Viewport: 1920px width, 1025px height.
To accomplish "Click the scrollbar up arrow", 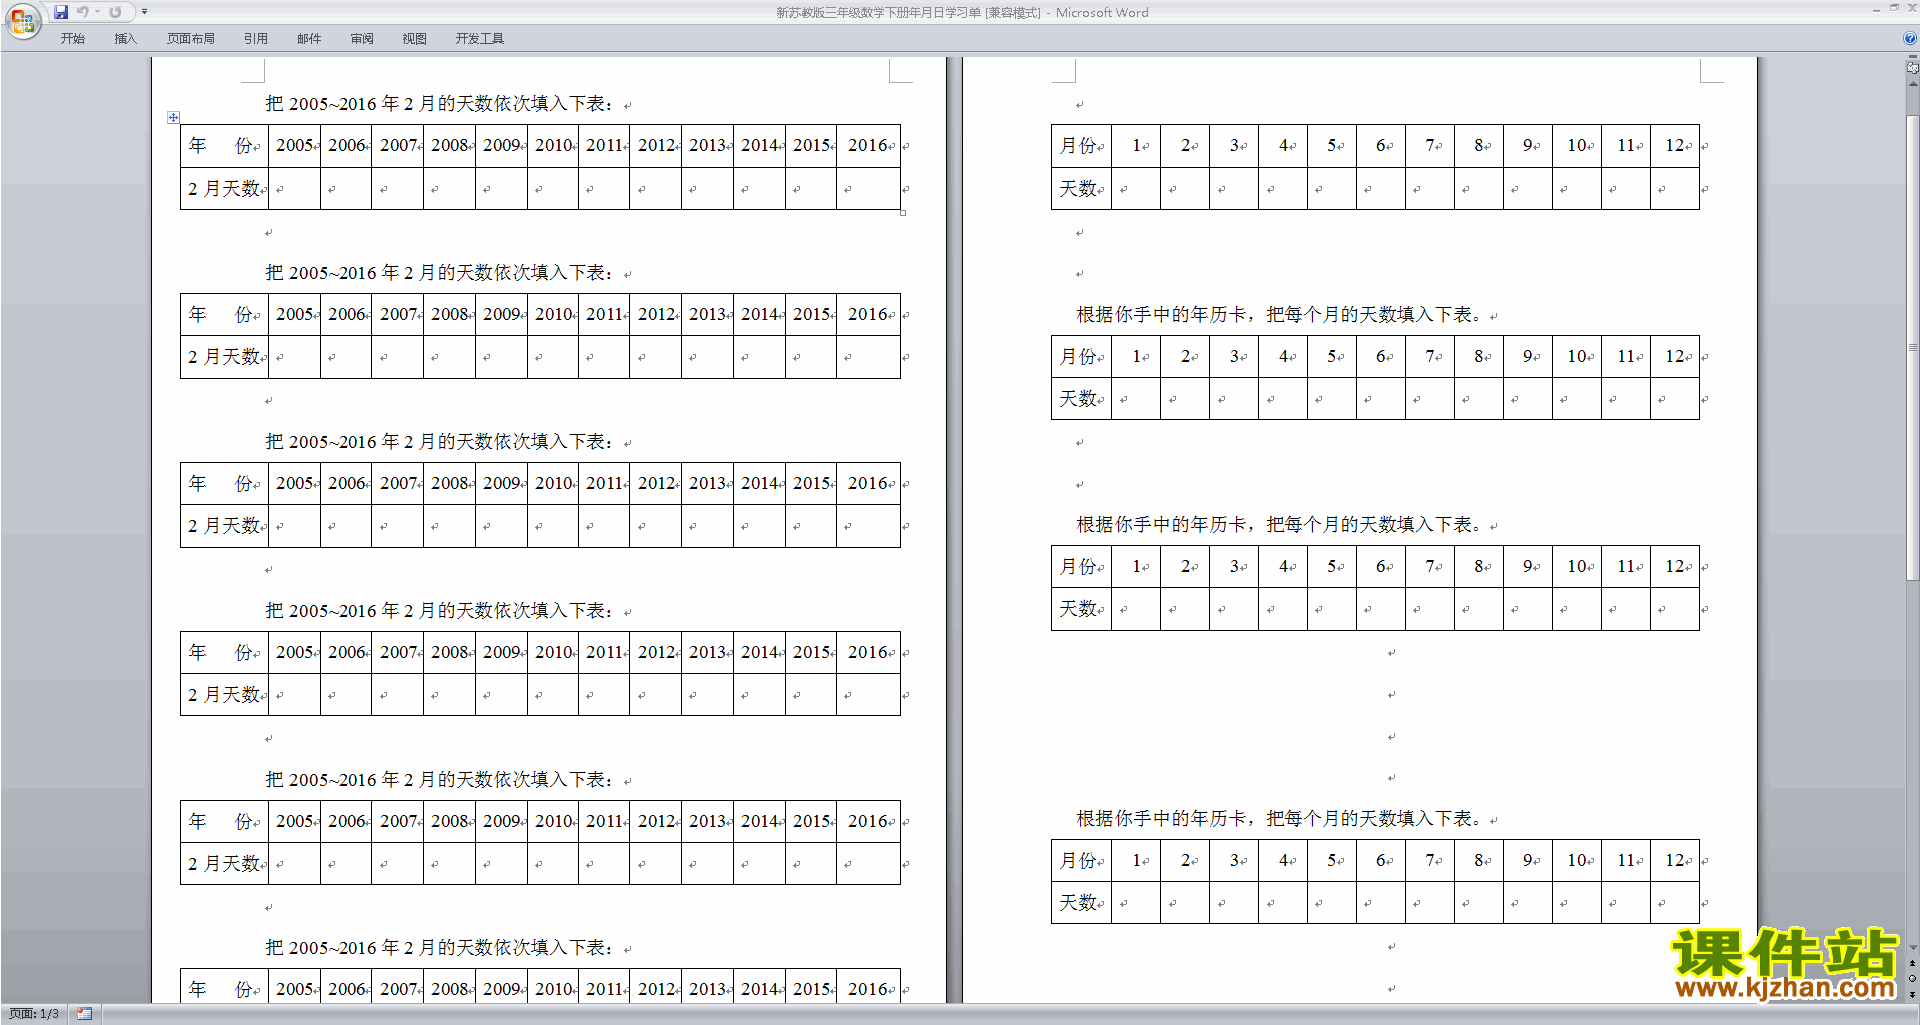I will [1912, 85].
